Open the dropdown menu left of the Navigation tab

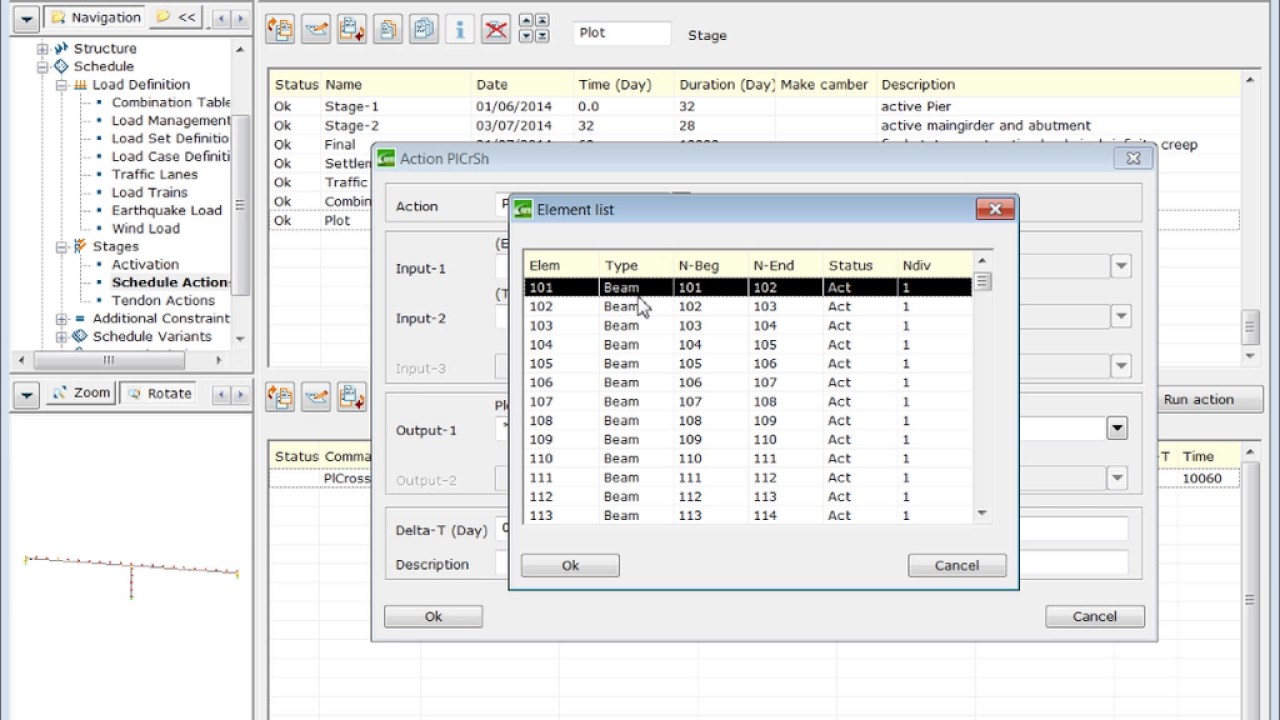click(27, 18)
